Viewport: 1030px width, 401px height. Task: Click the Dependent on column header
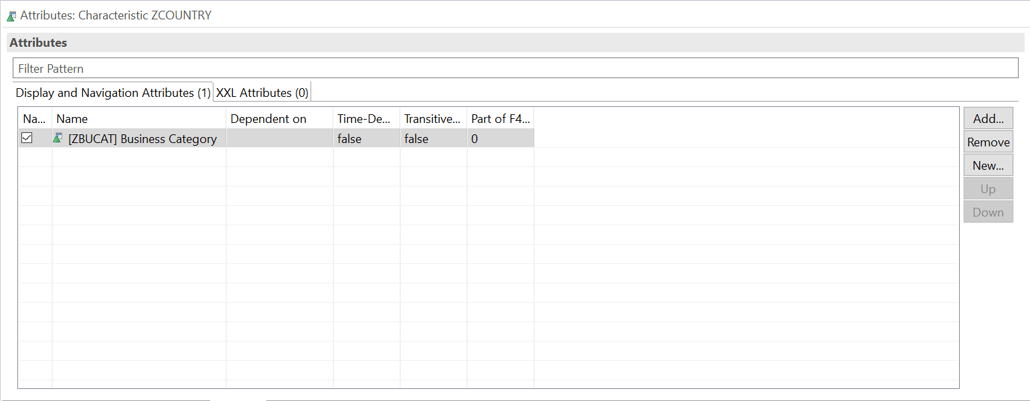tap(280, 119)
